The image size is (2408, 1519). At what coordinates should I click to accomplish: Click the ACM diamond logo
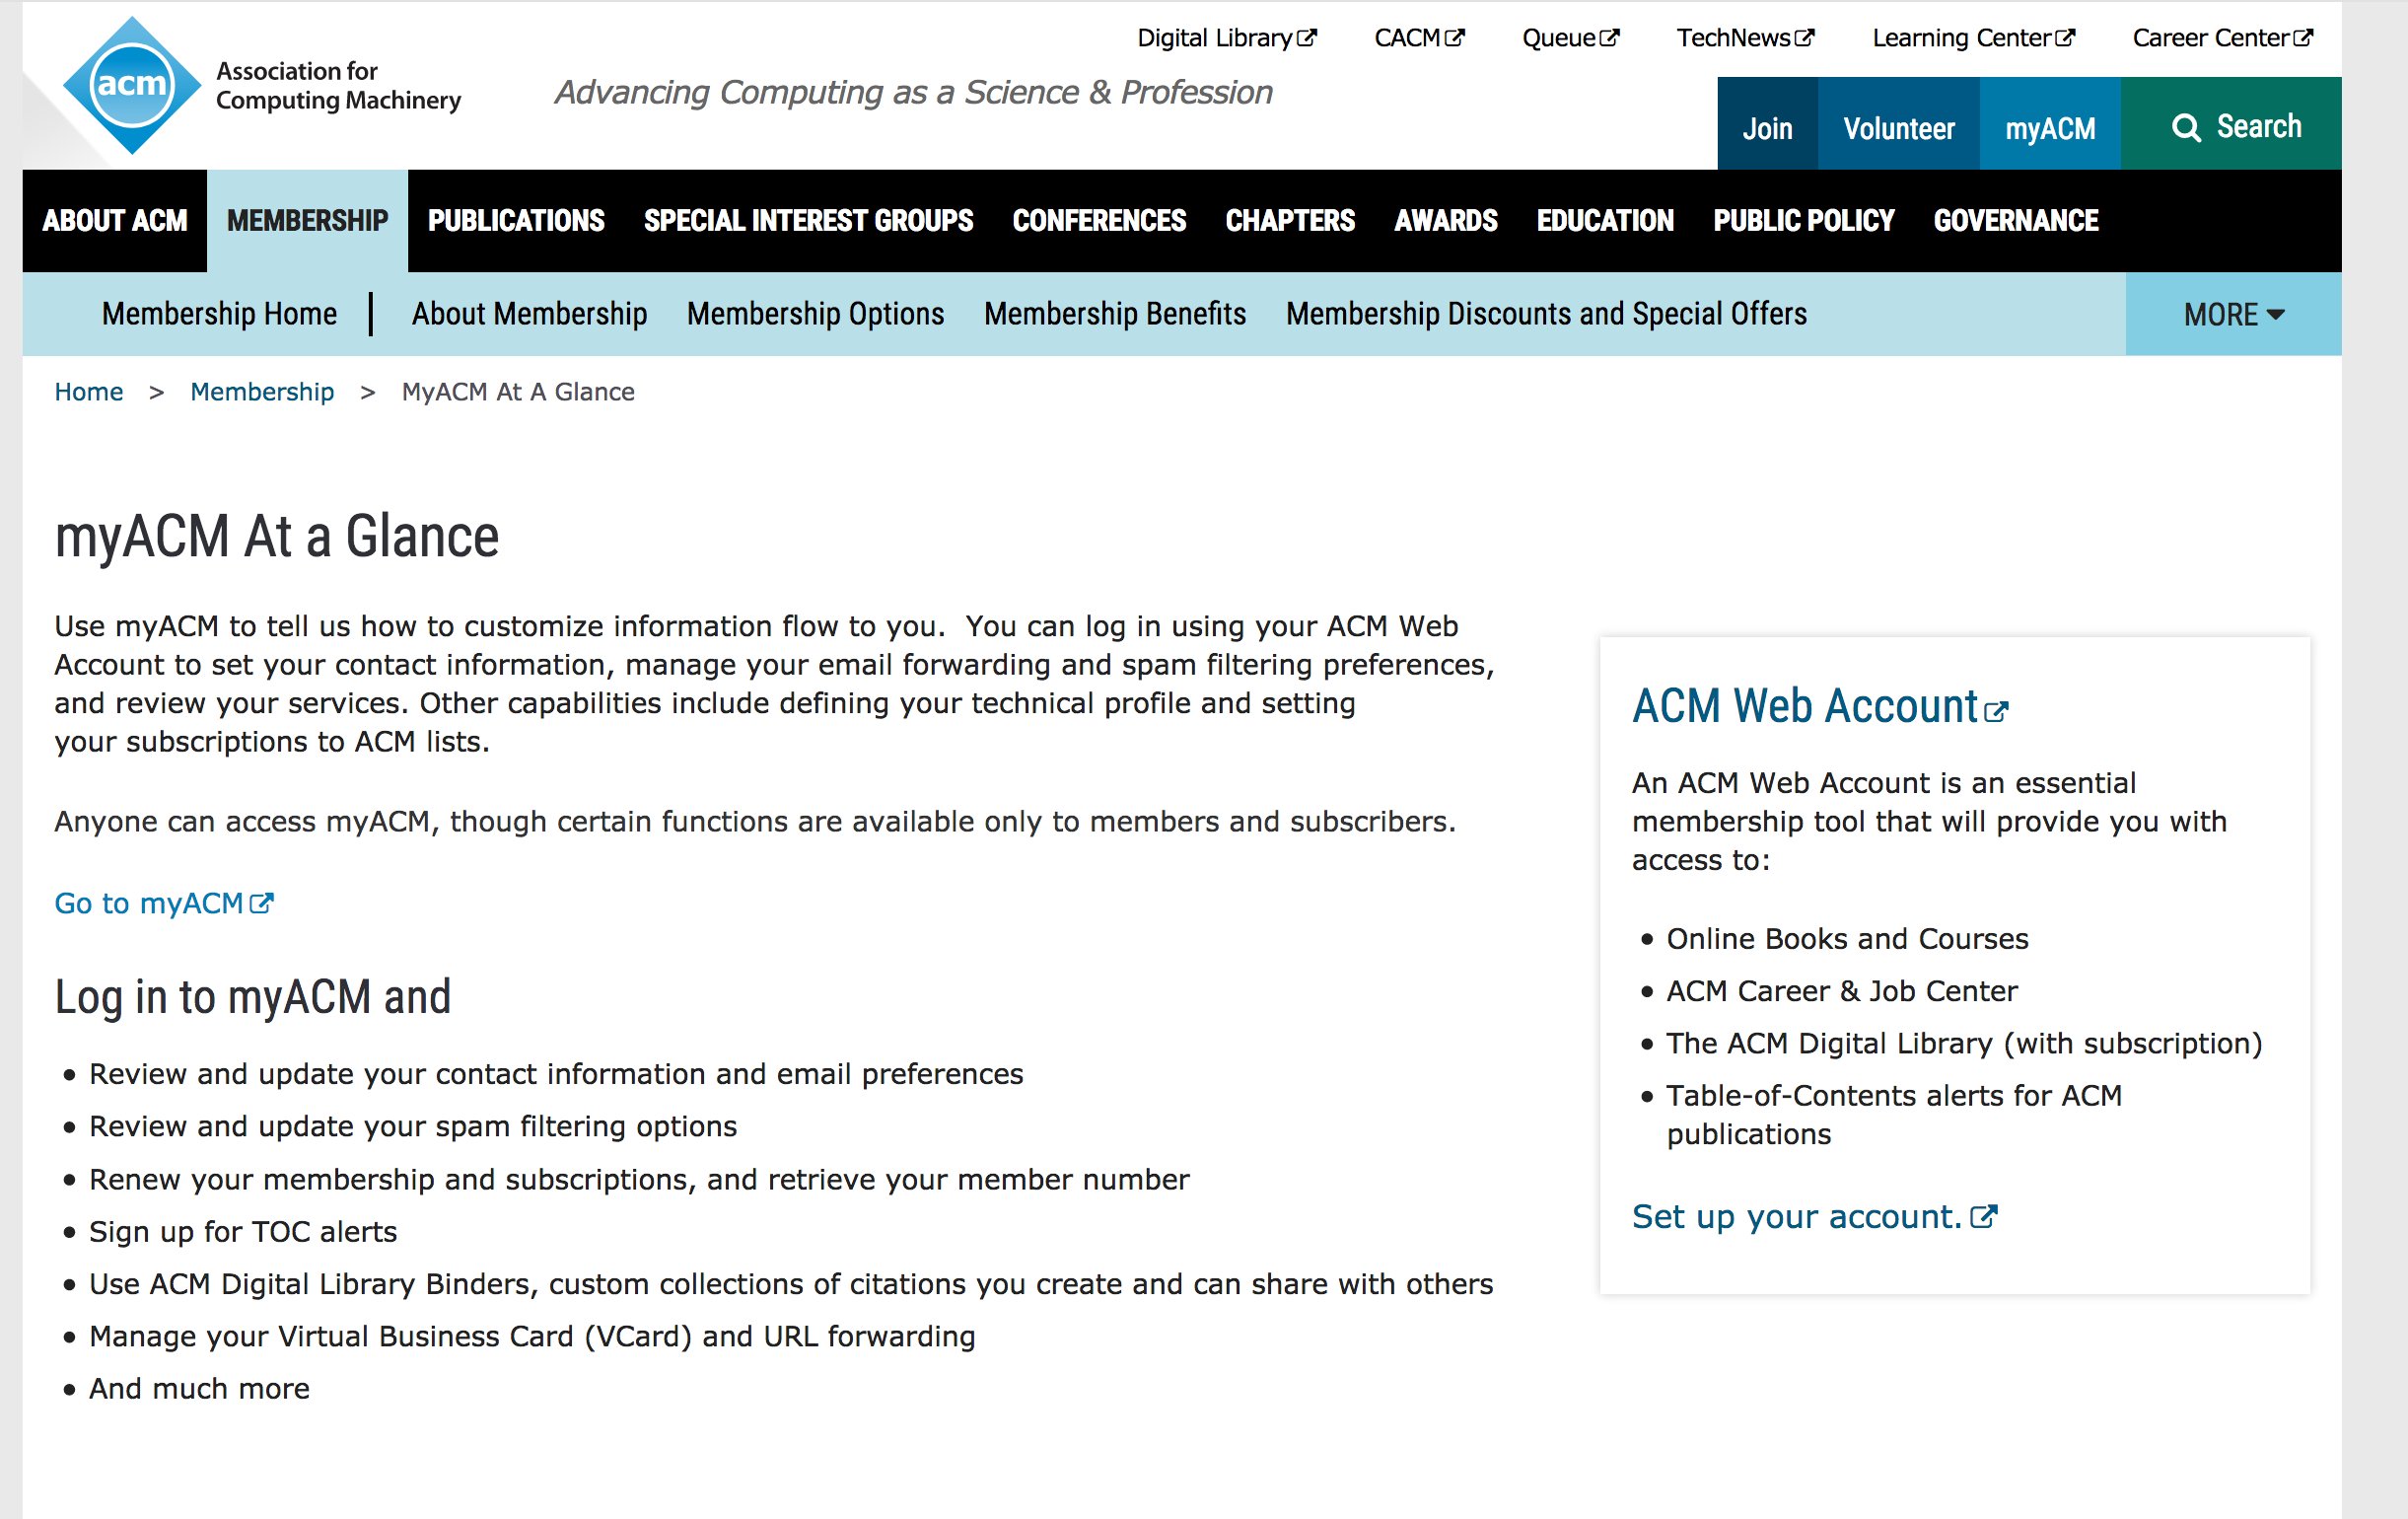coord(132,85)
